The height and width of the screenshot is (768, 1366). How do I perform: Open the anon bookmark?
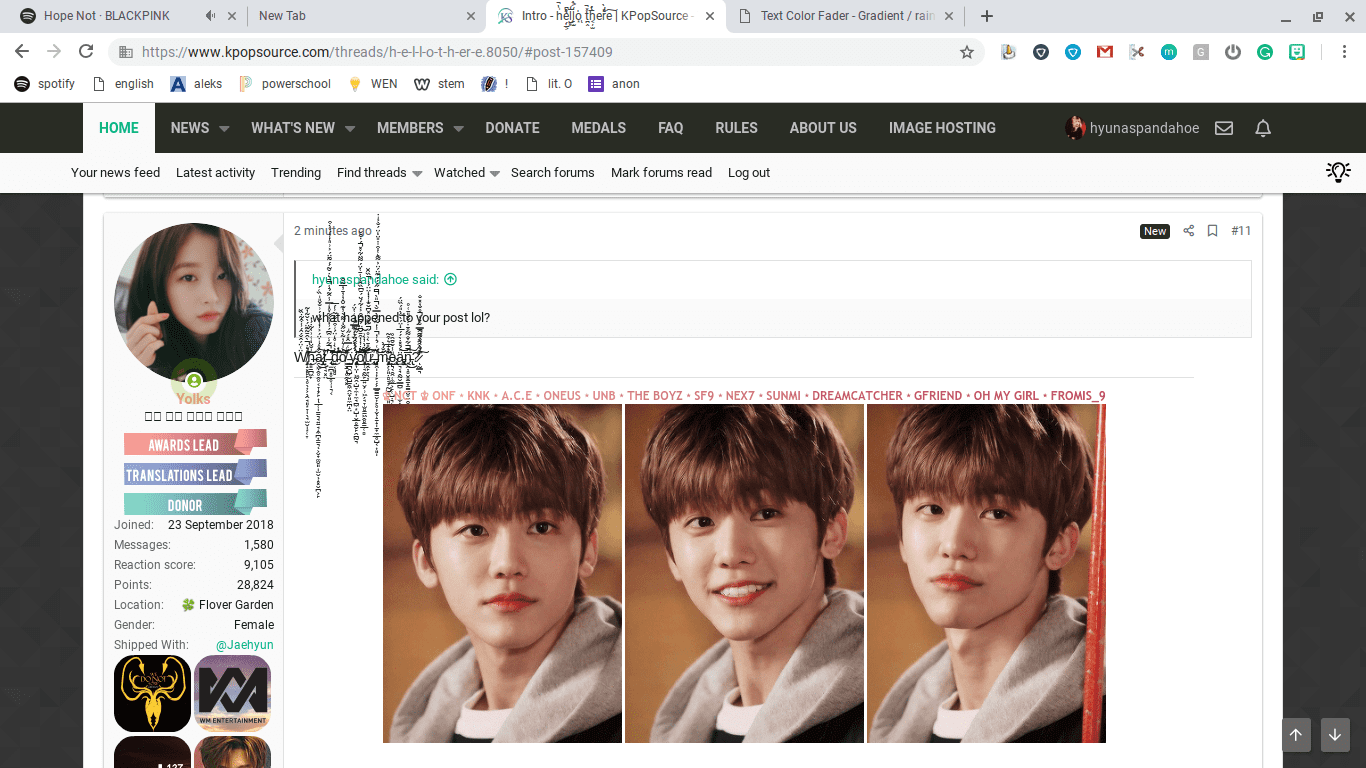pyautogui.click(x=614, y=84)
